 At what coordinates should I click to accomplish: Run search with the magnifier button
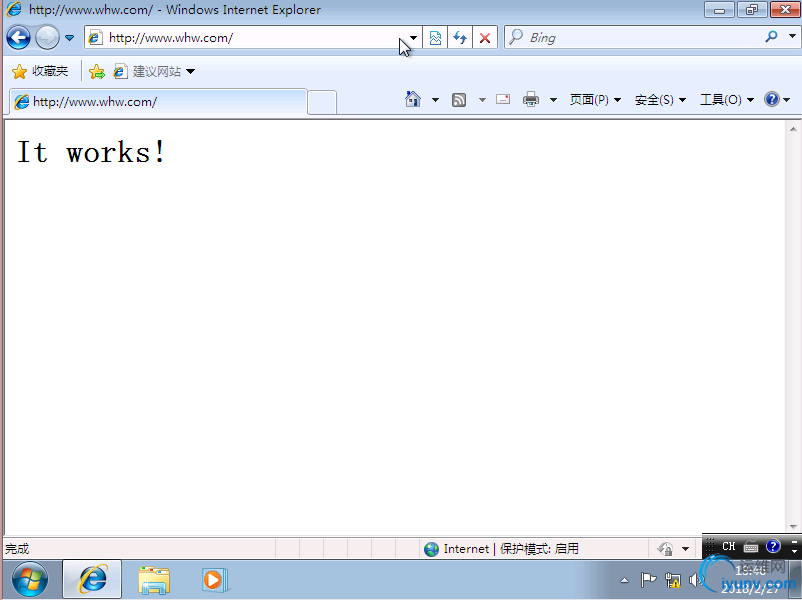[771, 37]
